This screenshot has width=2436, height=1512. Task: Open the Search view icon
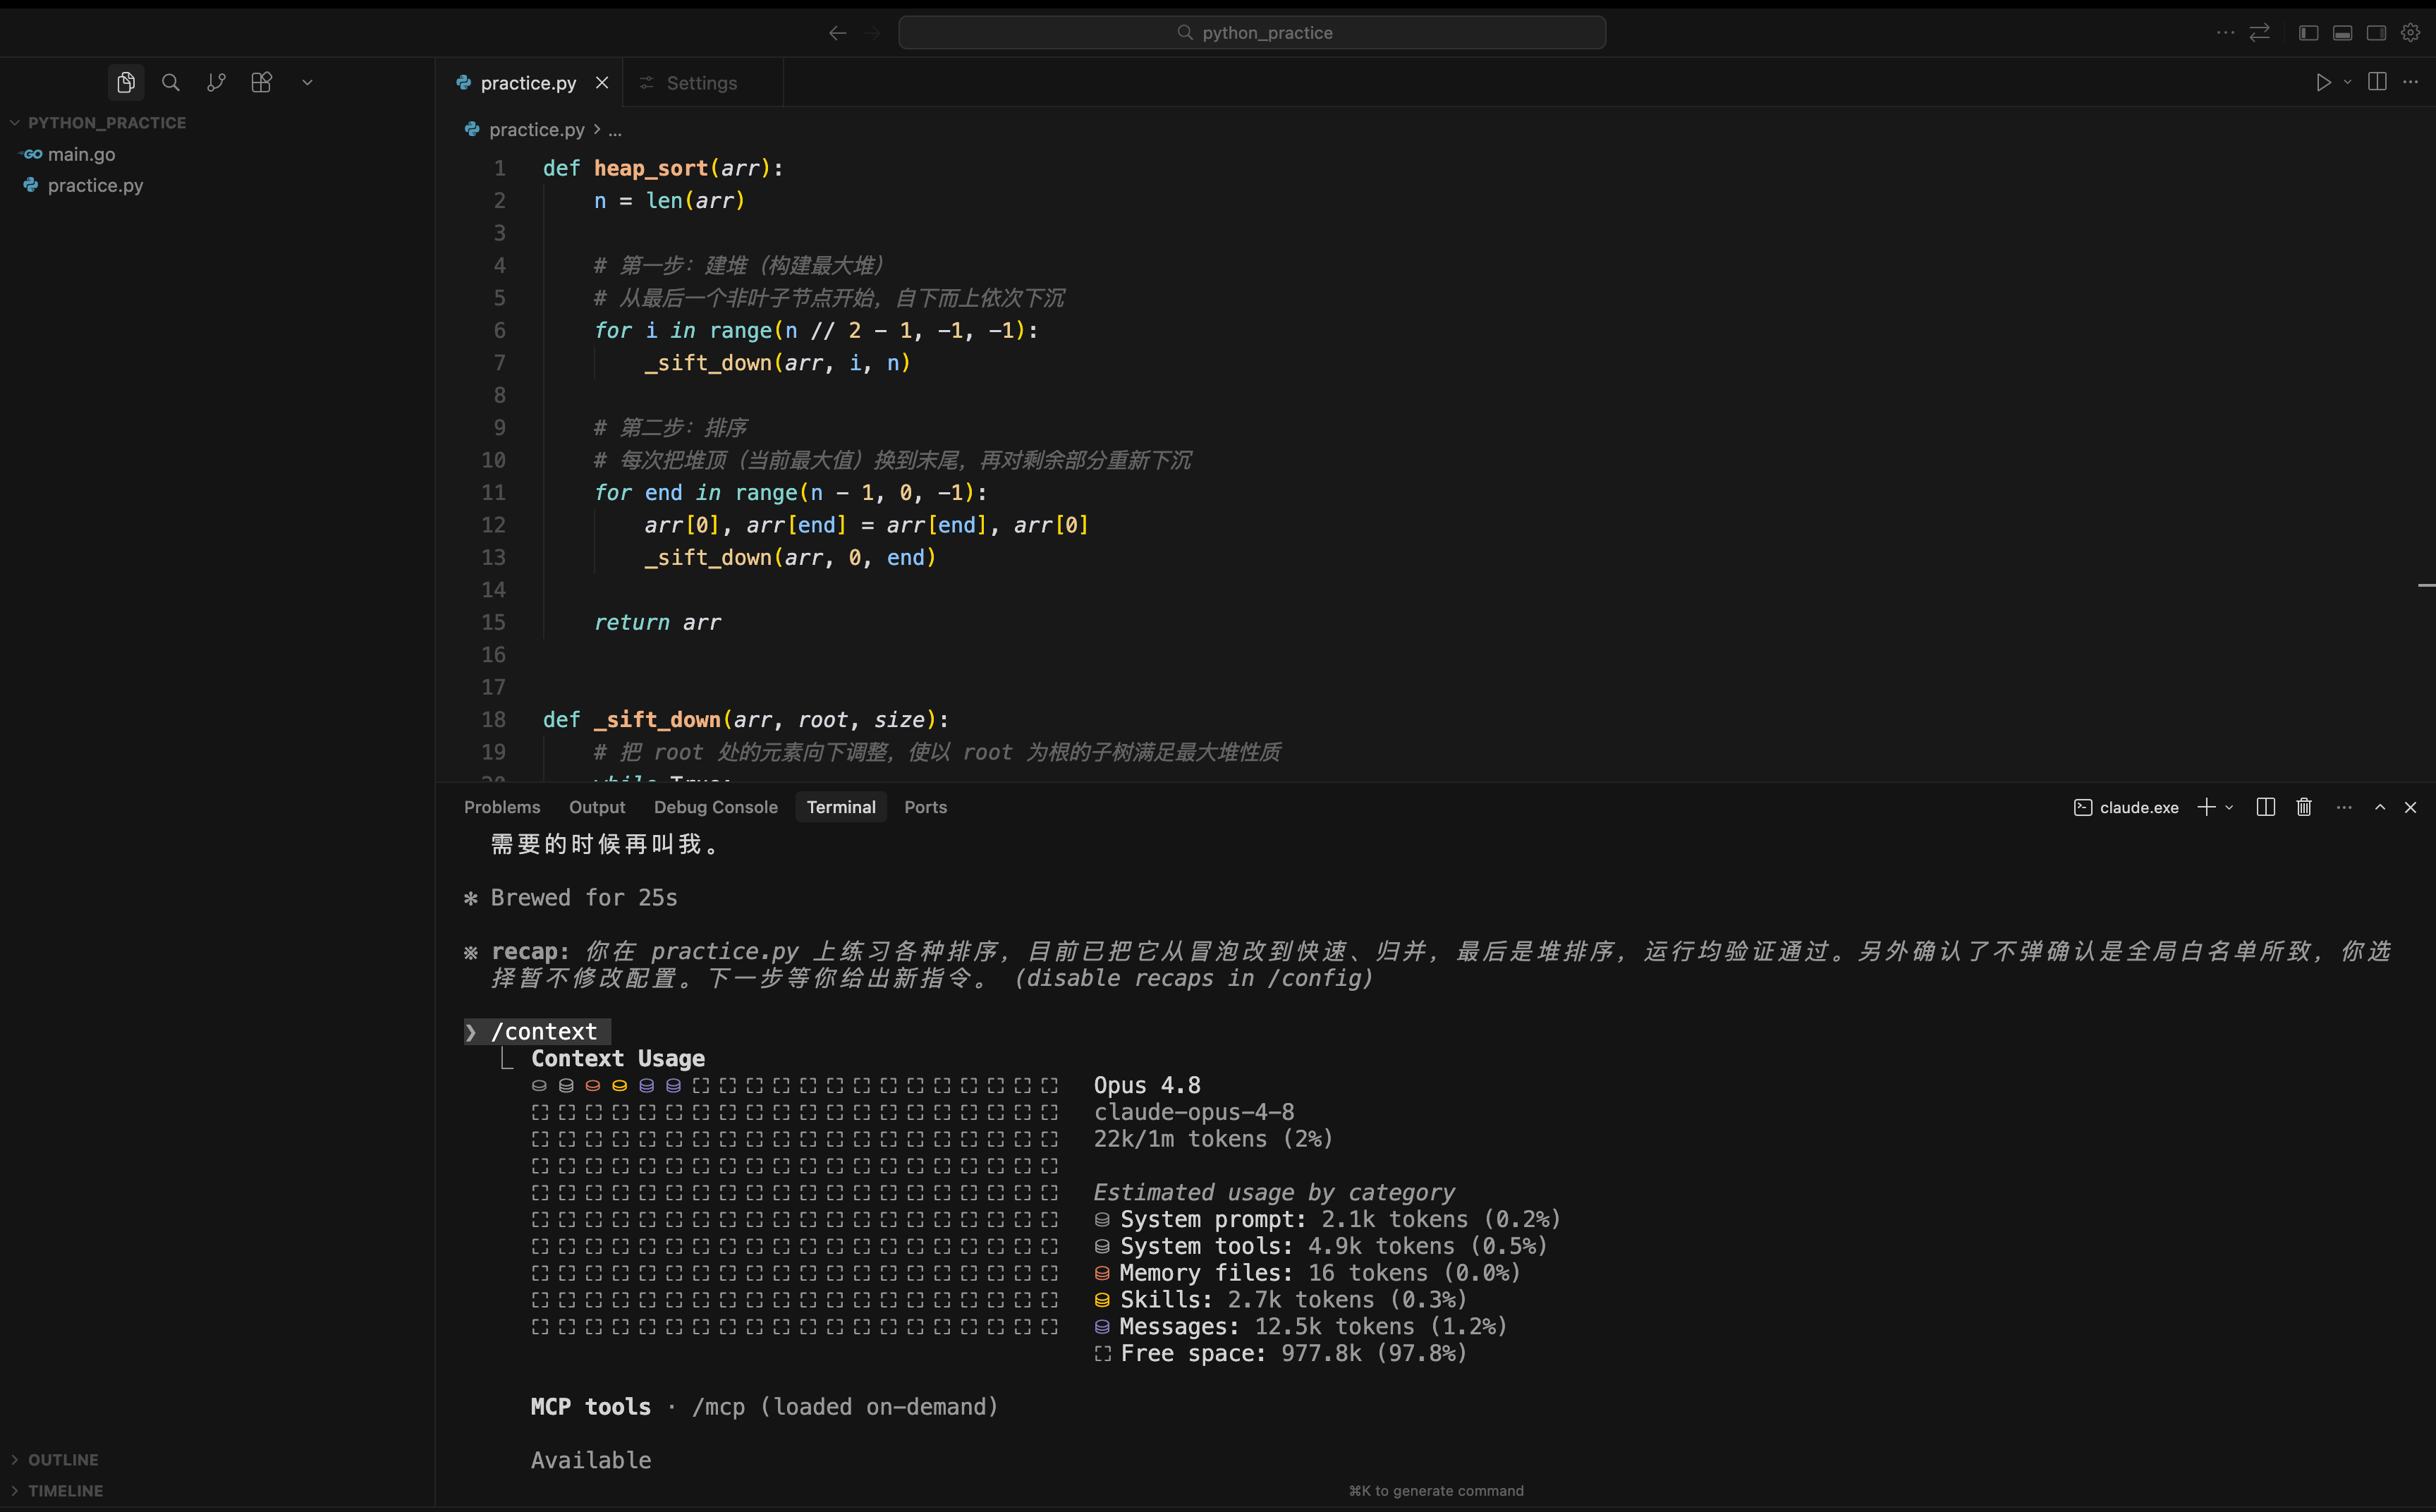pyautogui.click(x=171, y=82)
